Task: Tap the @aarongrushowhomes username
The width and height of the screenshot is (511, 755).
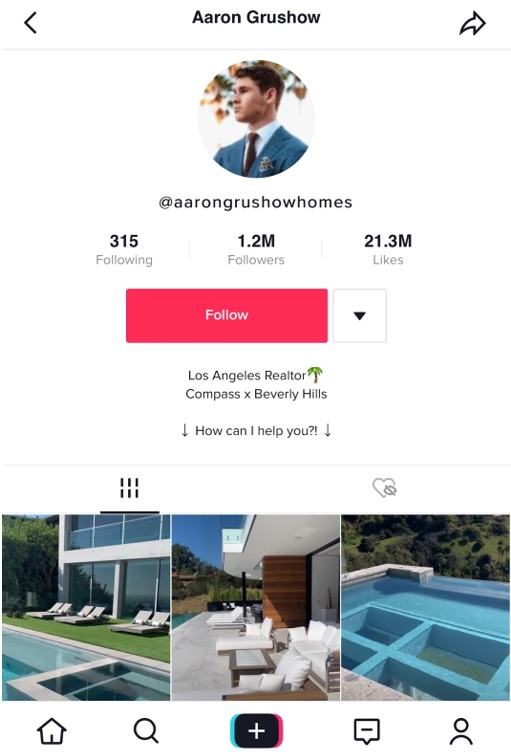Action: [x=256, y=202]
